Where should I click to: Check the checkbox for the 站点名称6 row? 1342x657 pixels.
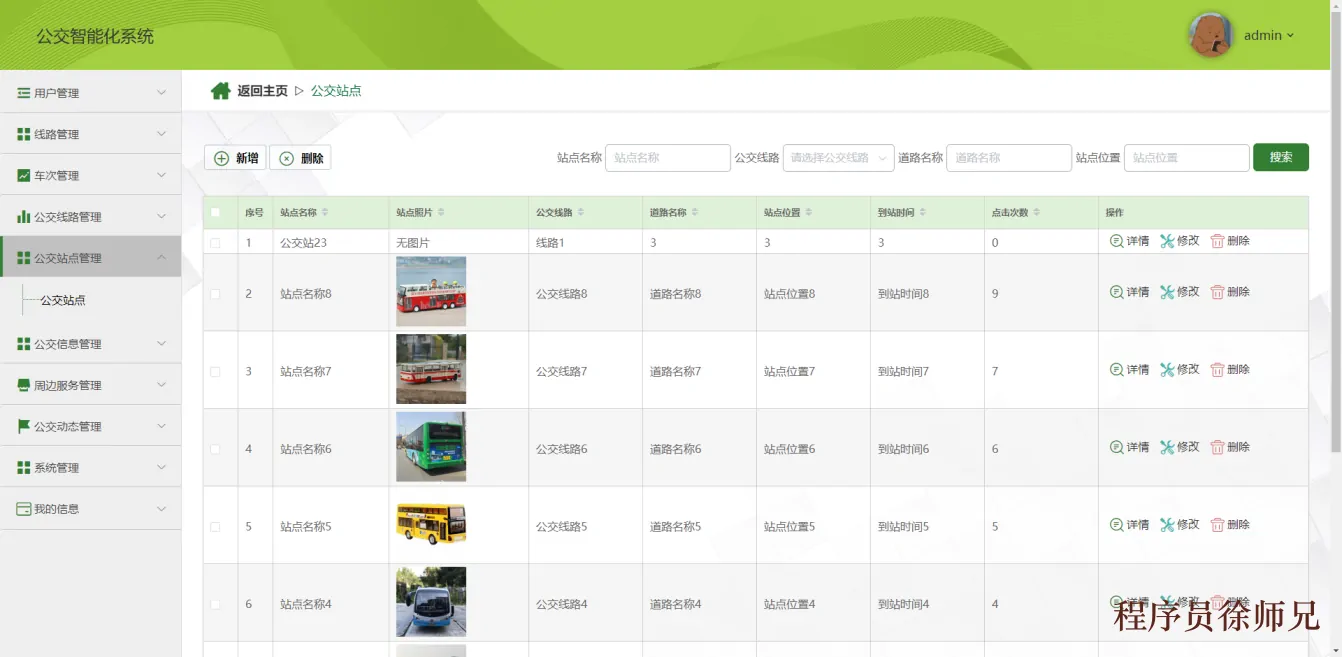point(215,449)
